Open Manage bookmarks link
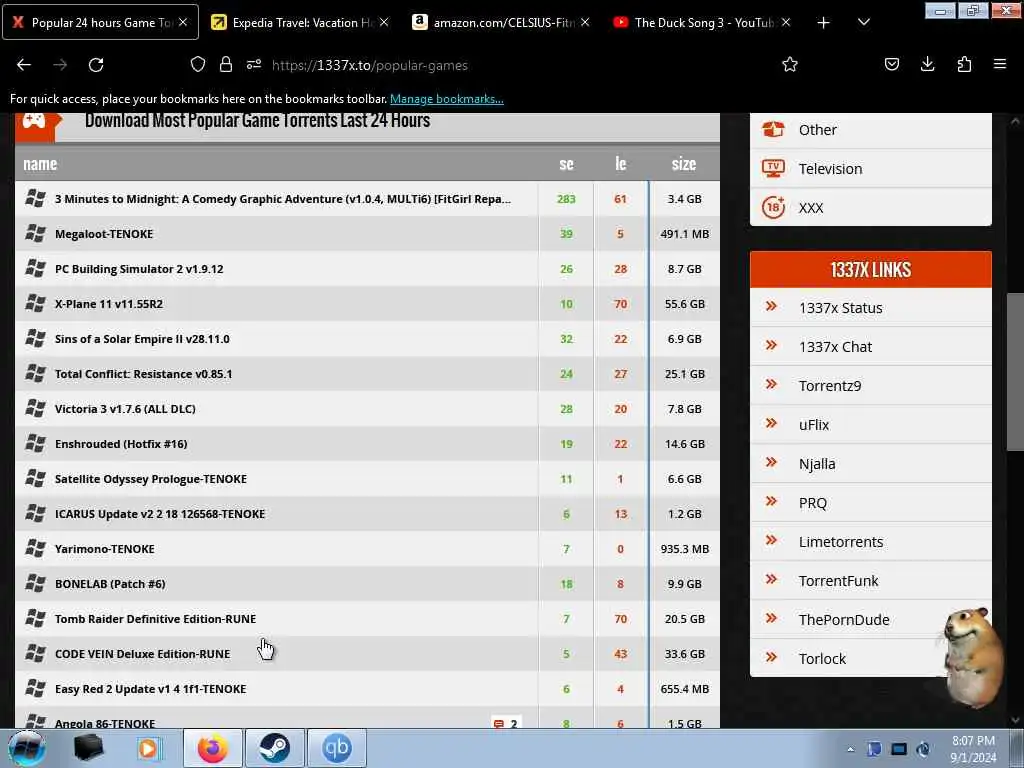Image resolution: width=1024 pixels, height=768 pixels. pos(447,99)
